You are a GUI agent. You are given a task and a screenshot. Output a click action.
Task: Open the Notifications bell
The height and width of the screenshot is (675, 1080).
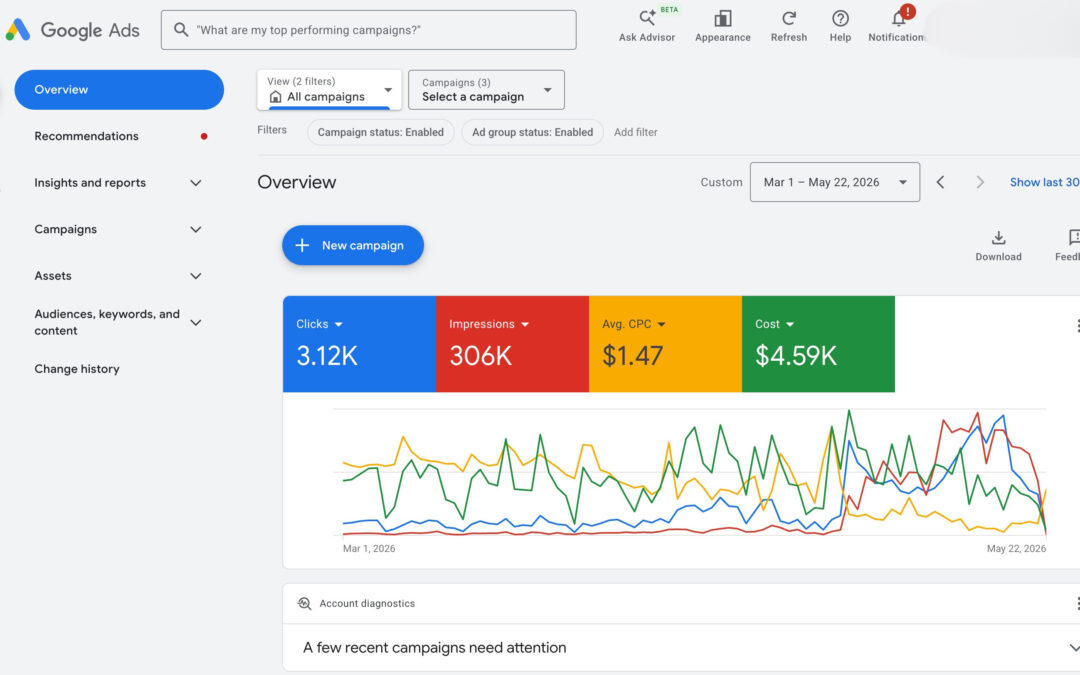898,19
